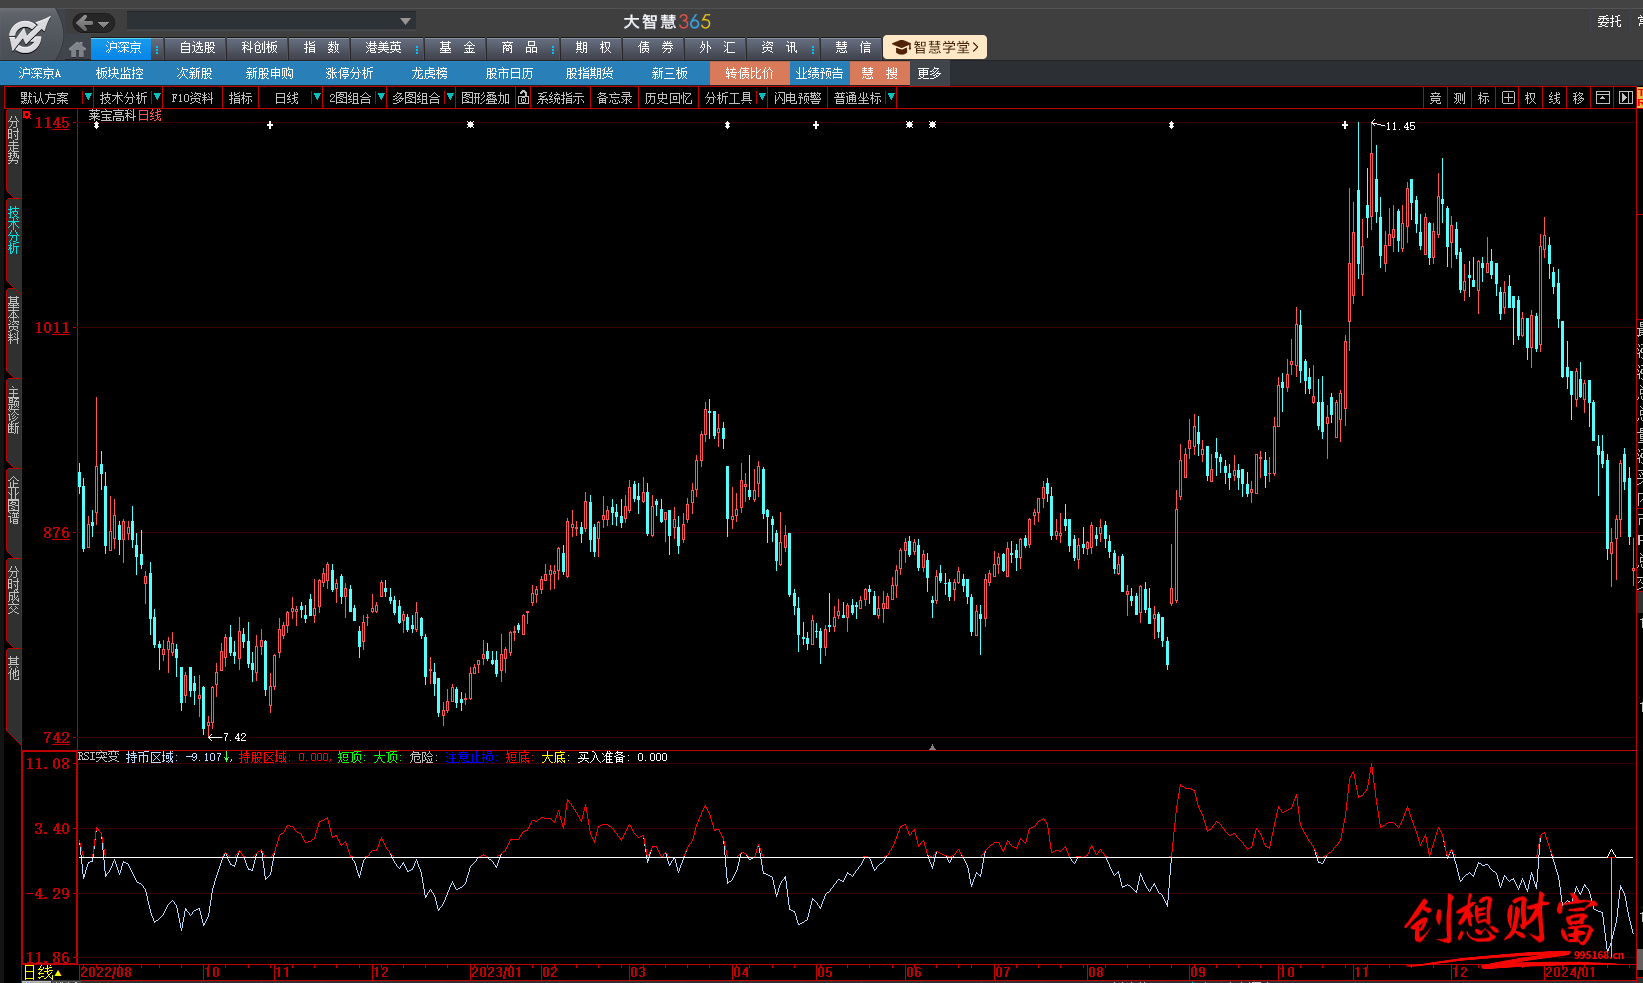Switch to the 自选股 tab
The width and height of the screenshot is (1643, 983).
pos(197,48)
